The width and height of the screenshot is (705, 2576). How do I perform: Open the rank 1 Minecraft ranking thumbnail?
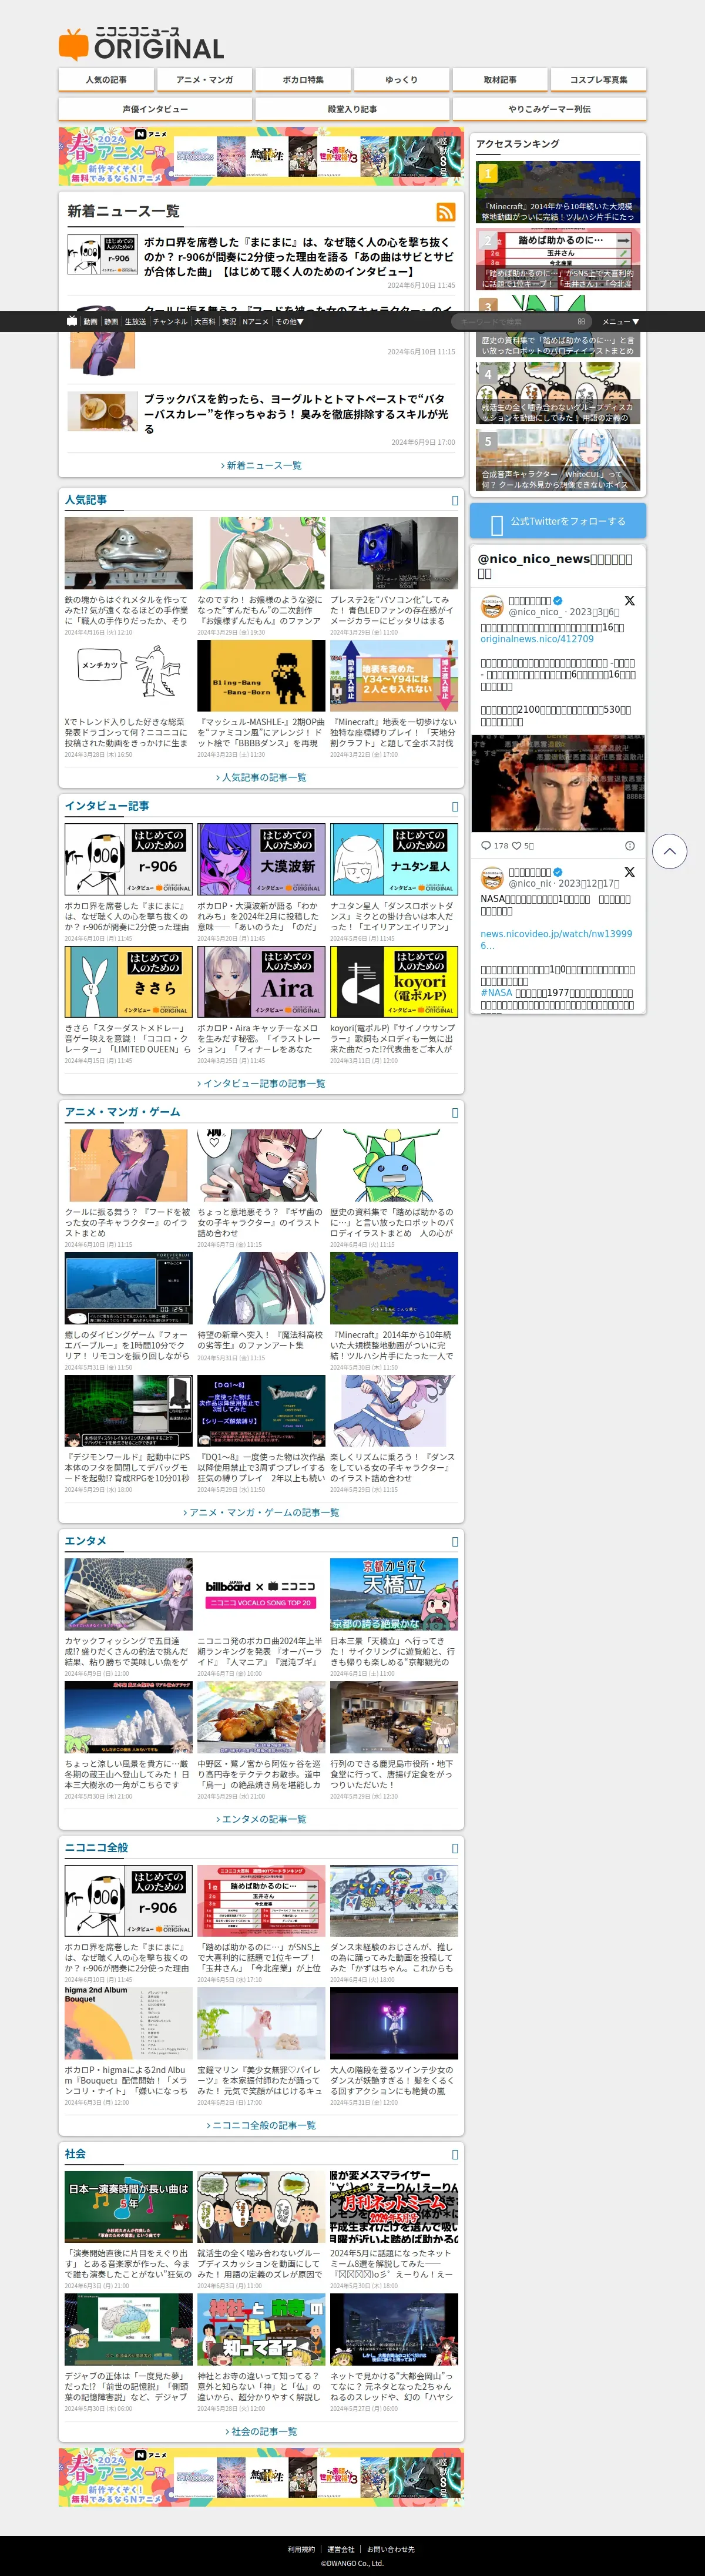[558, 192]
